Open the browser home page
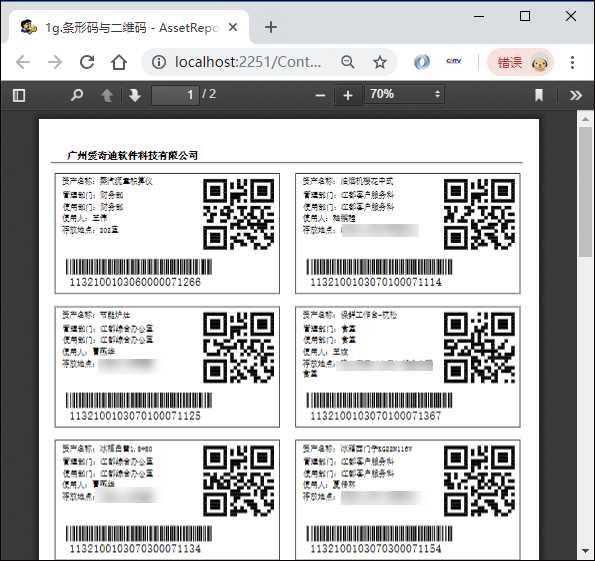The height and width of the screenshot is (561, 595). pyautogui.click(x=119, y=62)
